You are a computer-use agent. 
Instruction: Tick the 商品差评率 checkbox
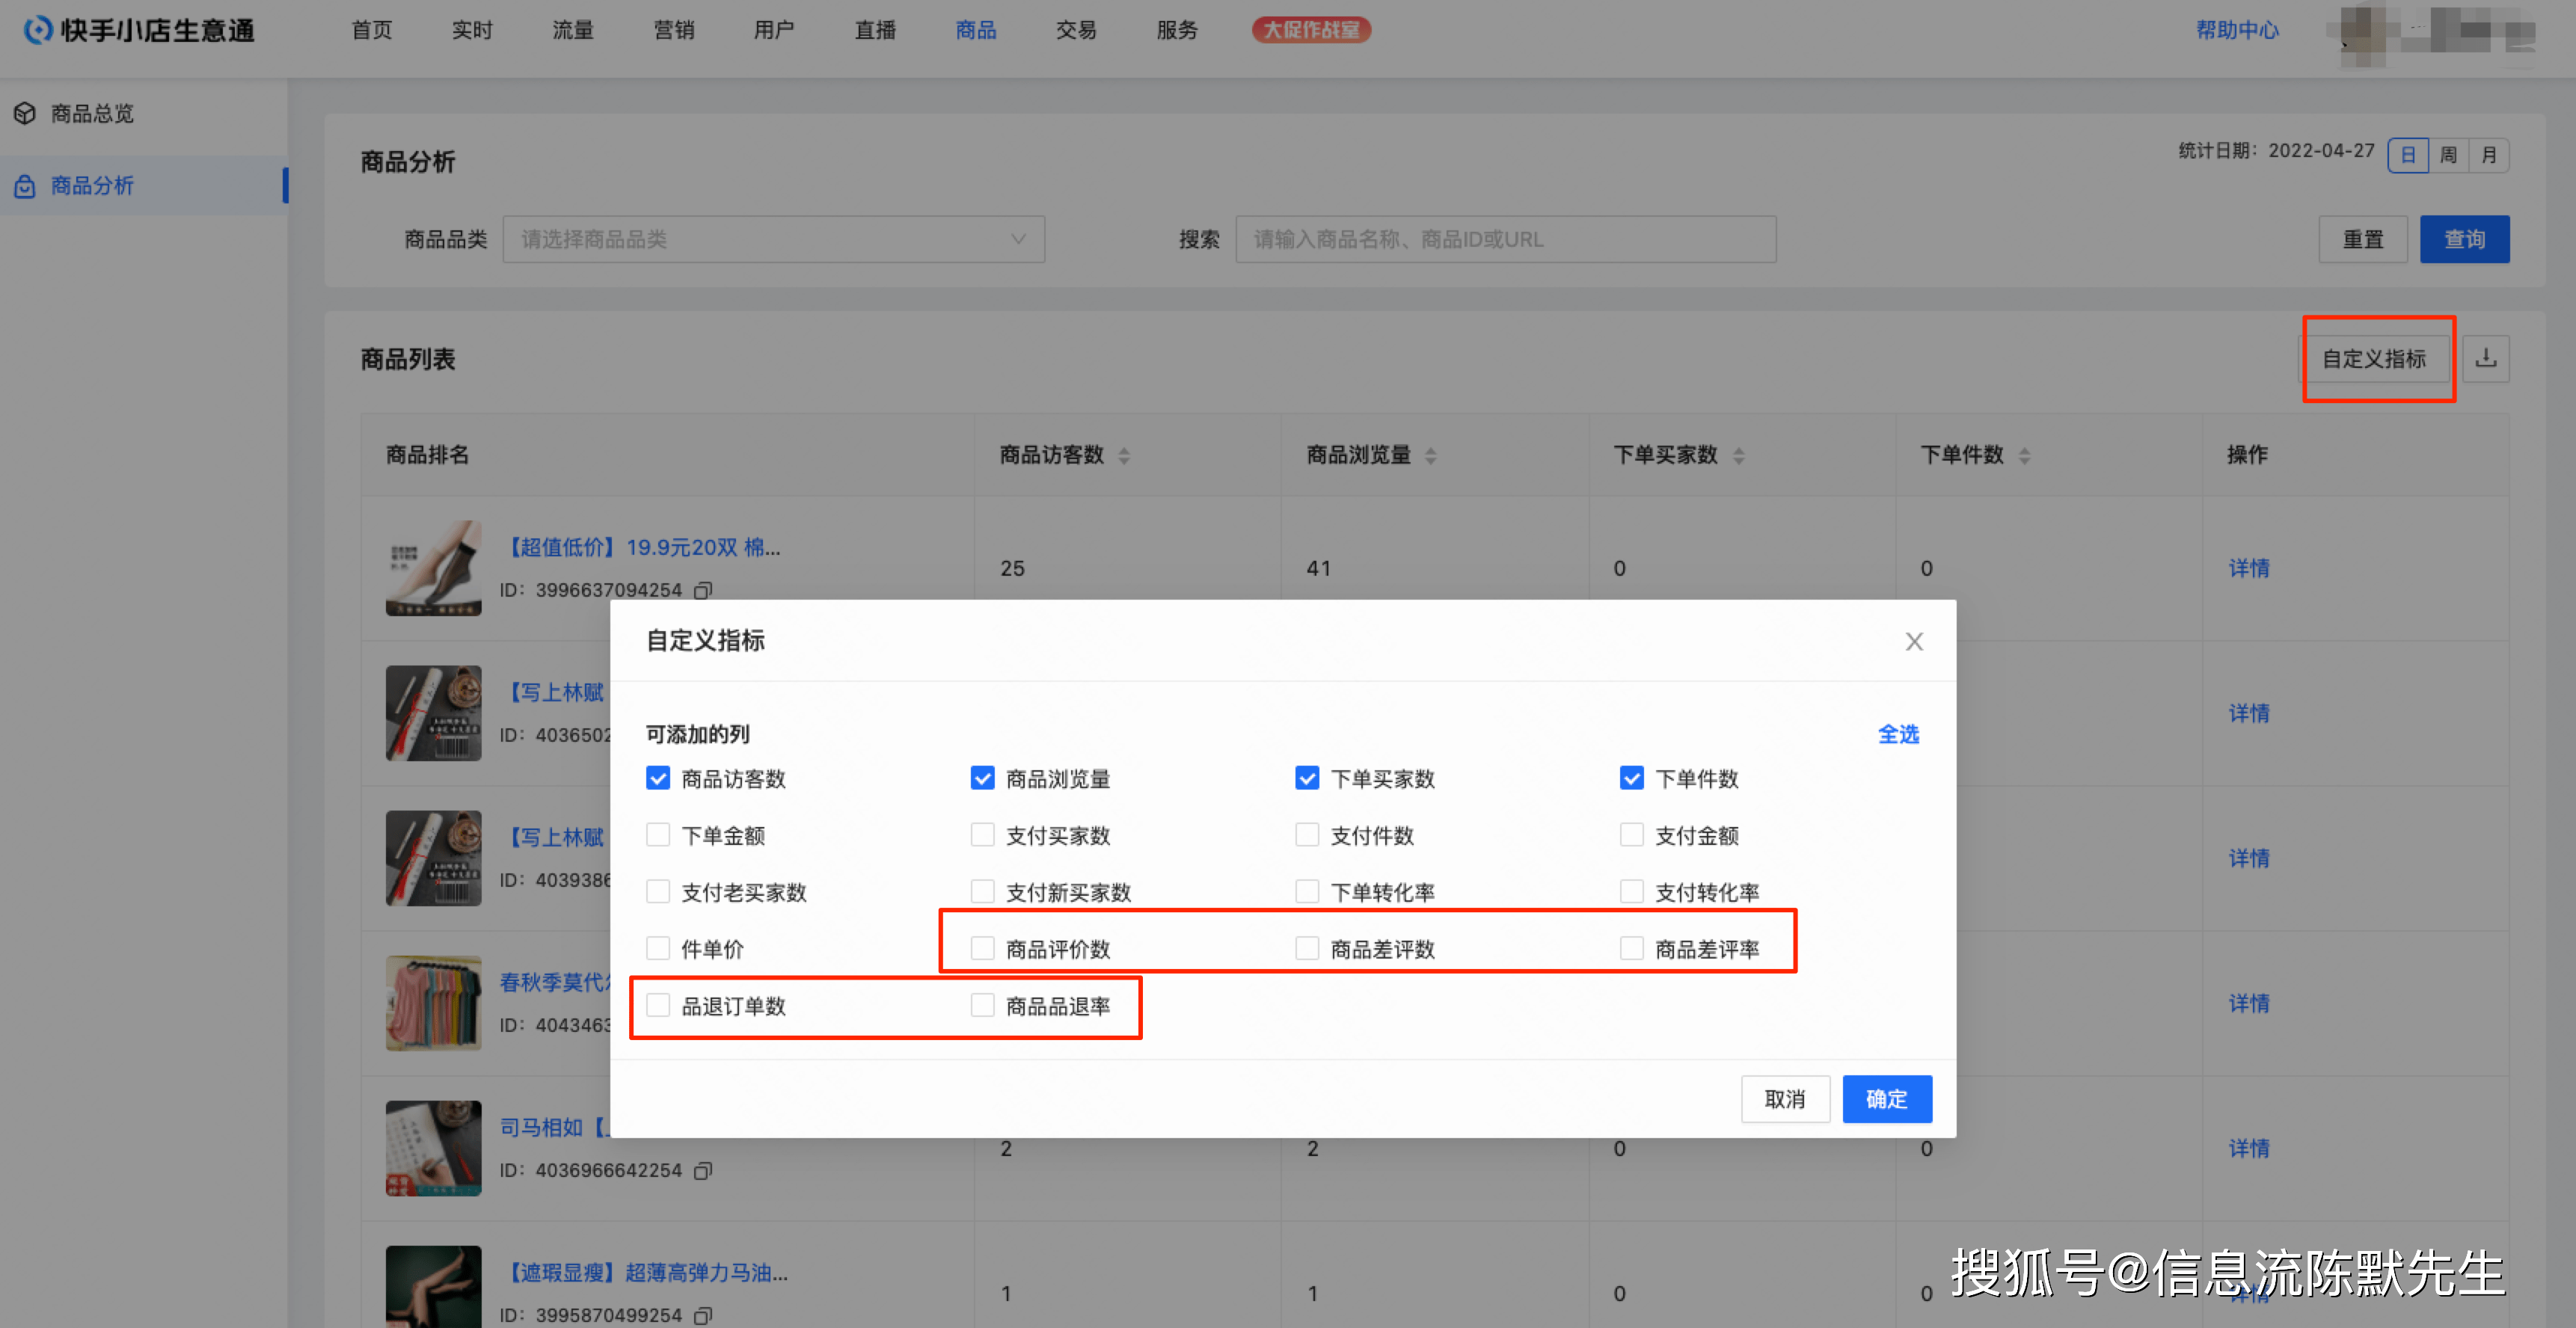[1632, 948]
